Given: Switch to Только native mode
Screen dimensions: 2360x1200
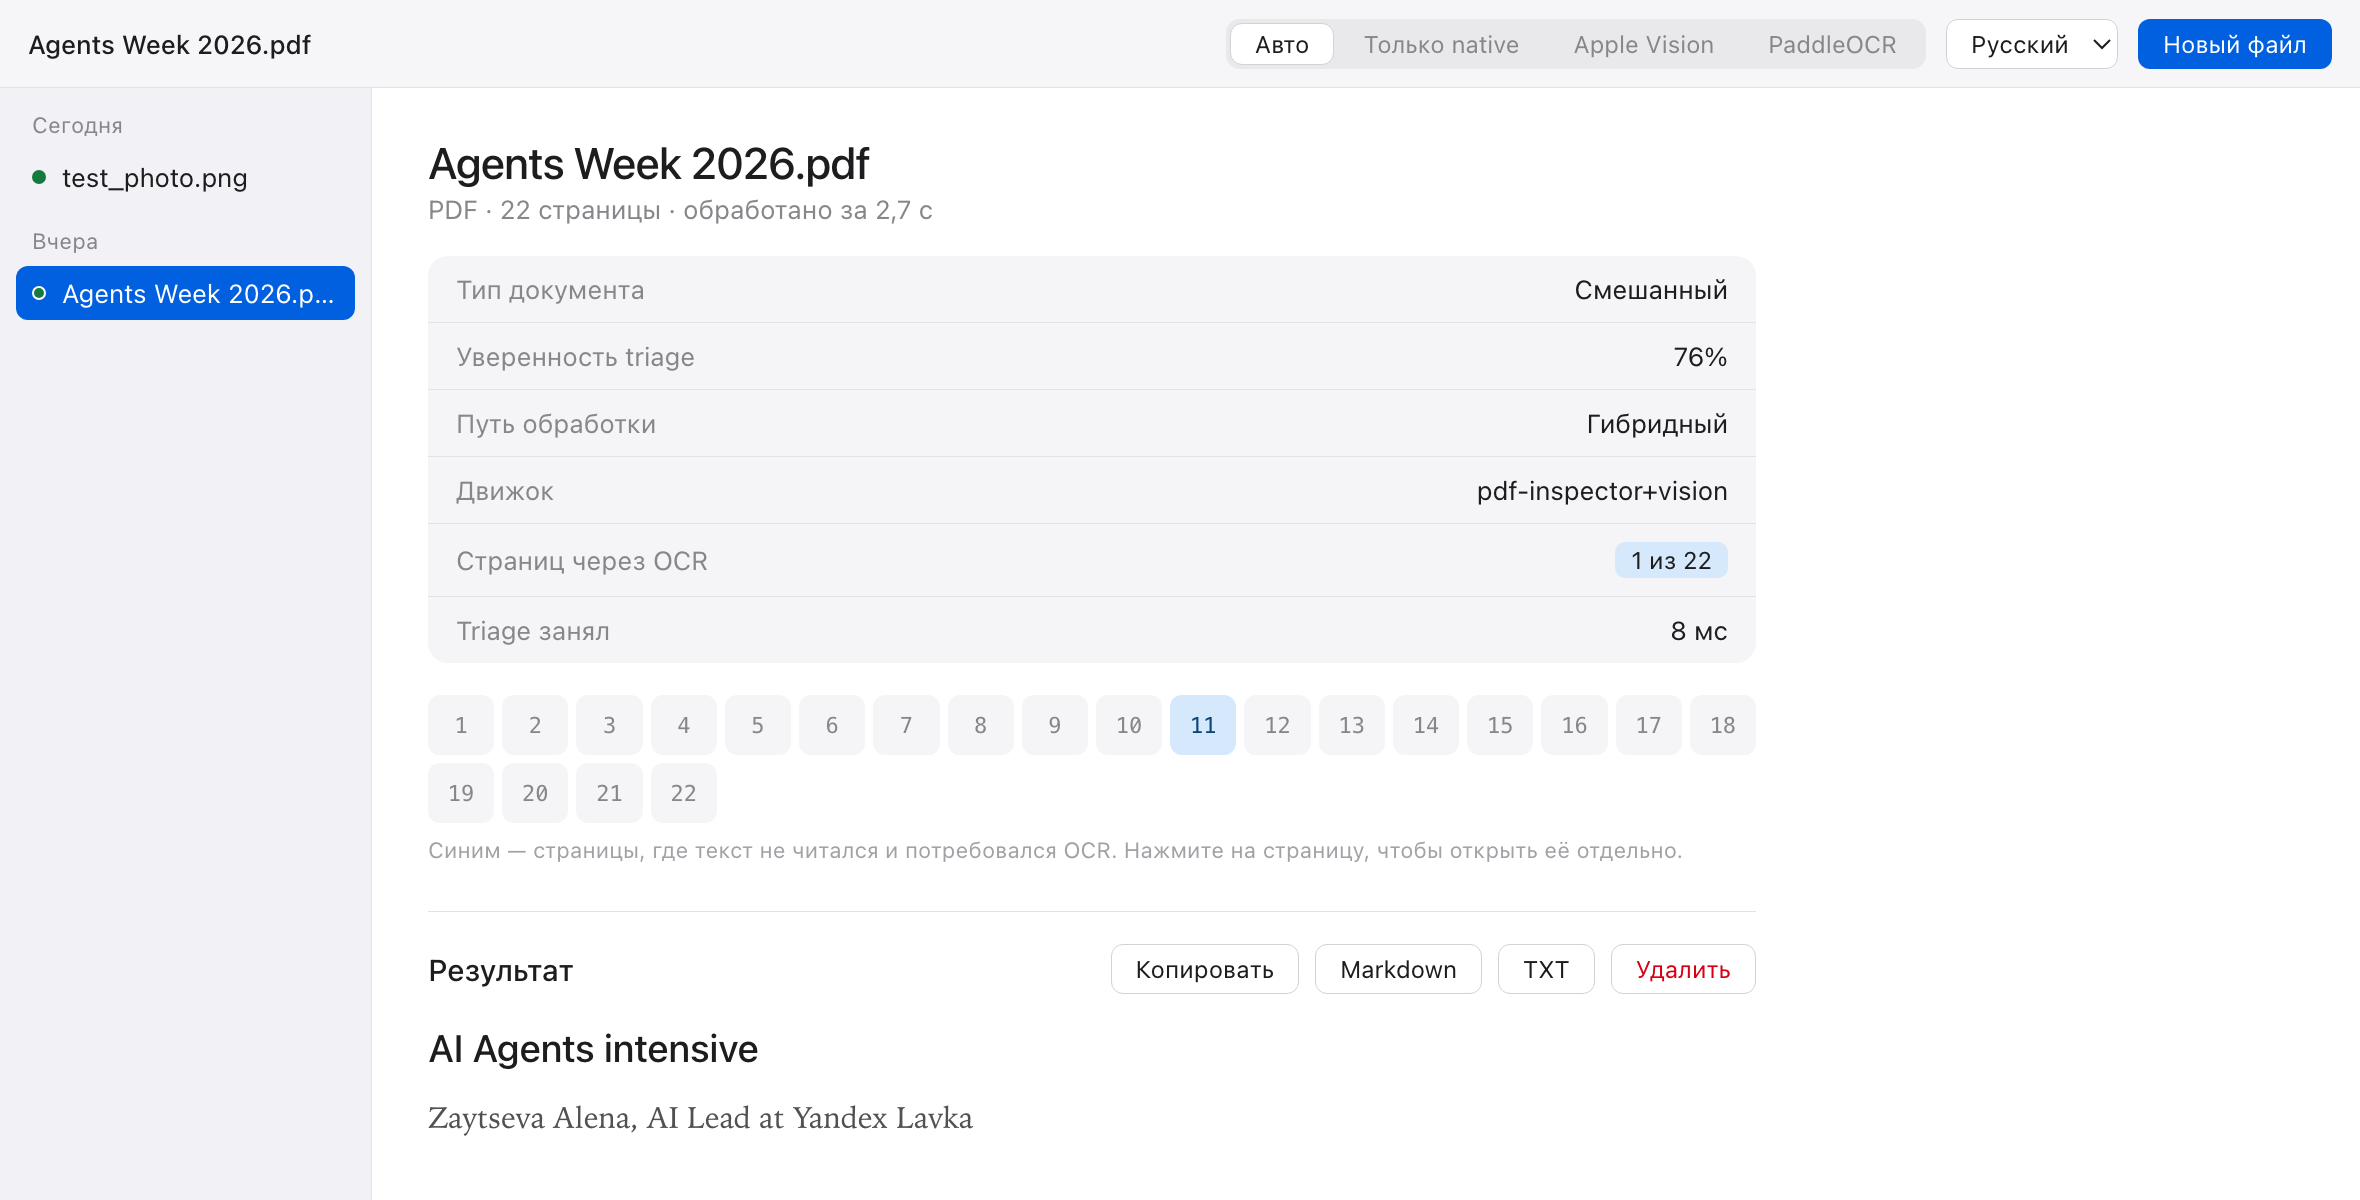Looking at the screenshot, I should tap(1441, 45).
